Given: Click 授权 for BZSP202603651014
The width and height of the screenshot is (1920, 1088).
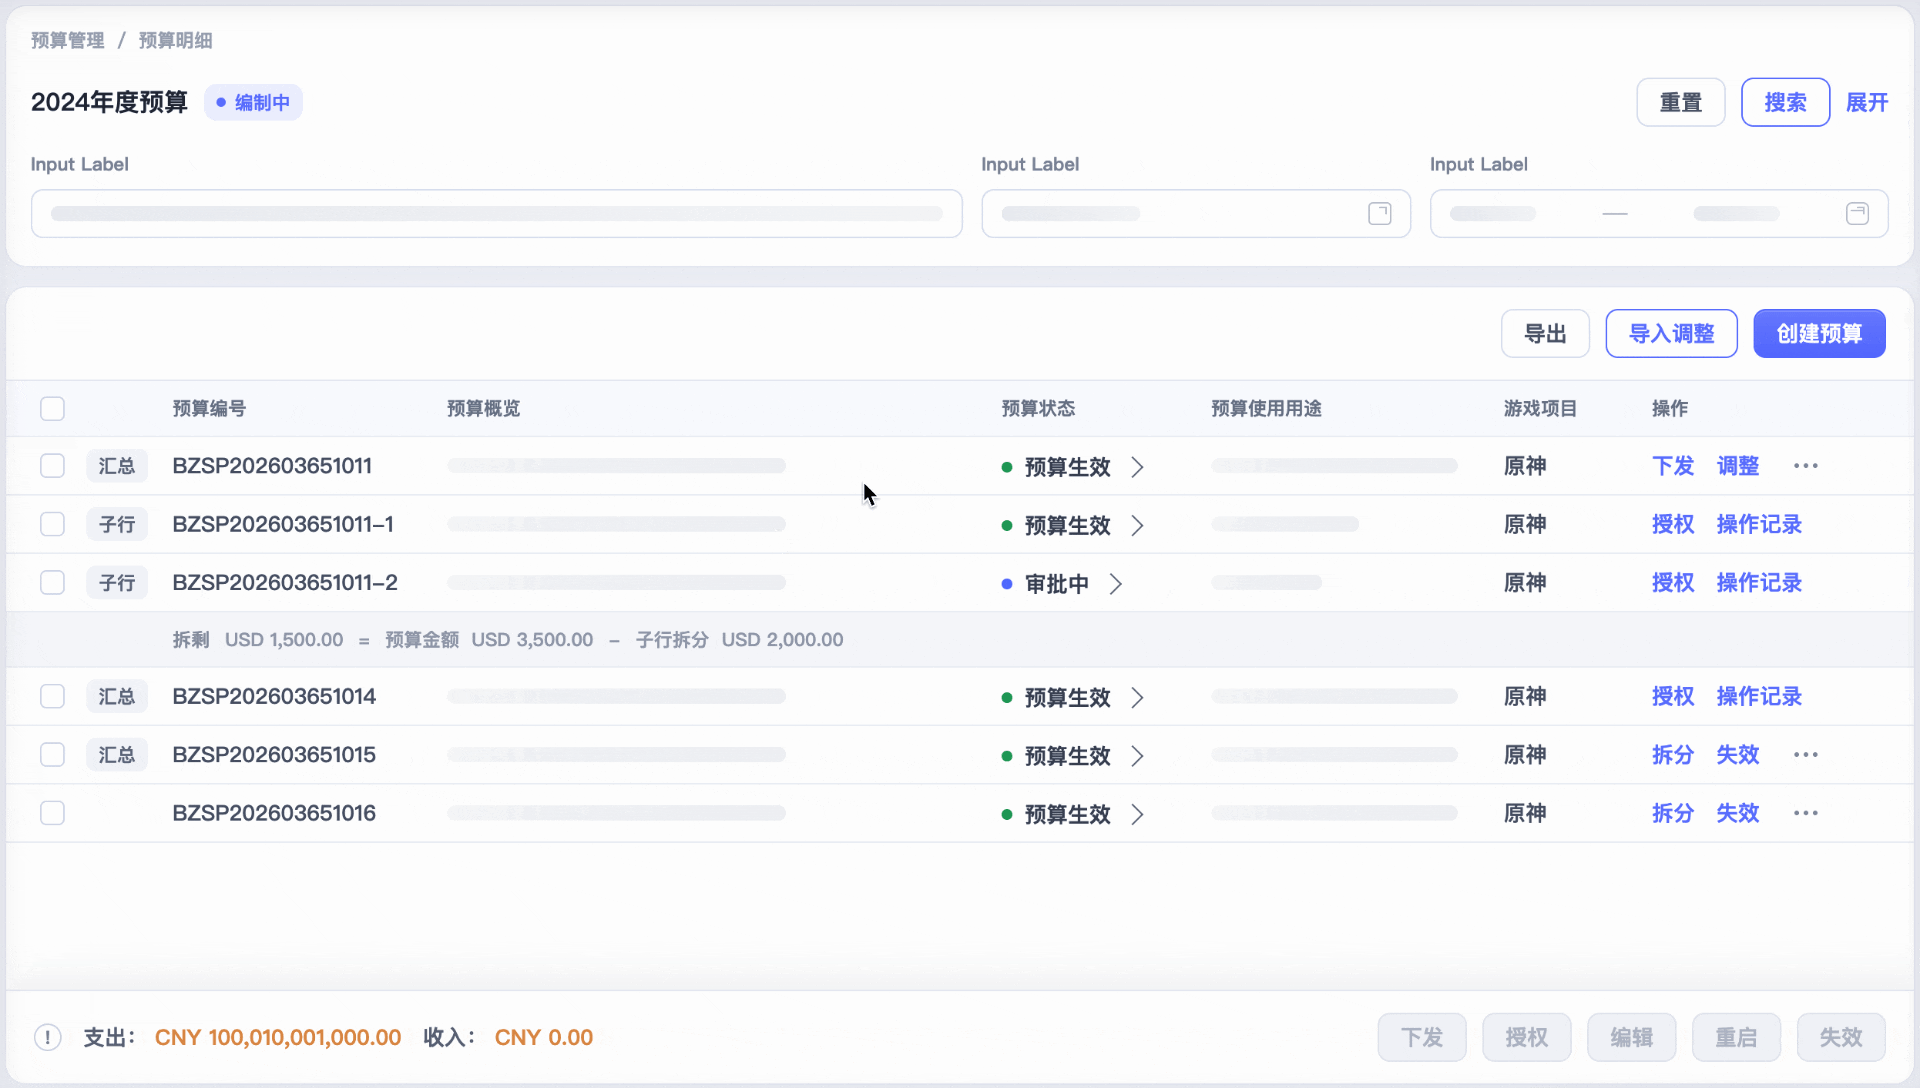Looking at the screenshot, I should (x=1673, y=696).
